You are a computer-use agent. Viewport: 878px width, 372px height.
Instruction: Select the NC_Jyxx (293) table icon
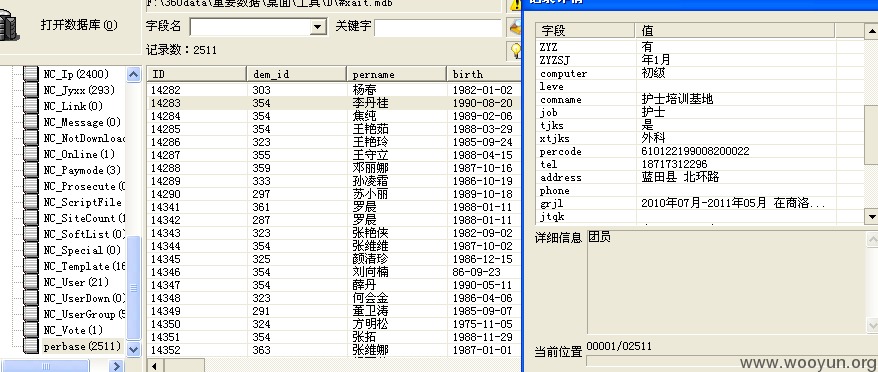coord(30,90)
